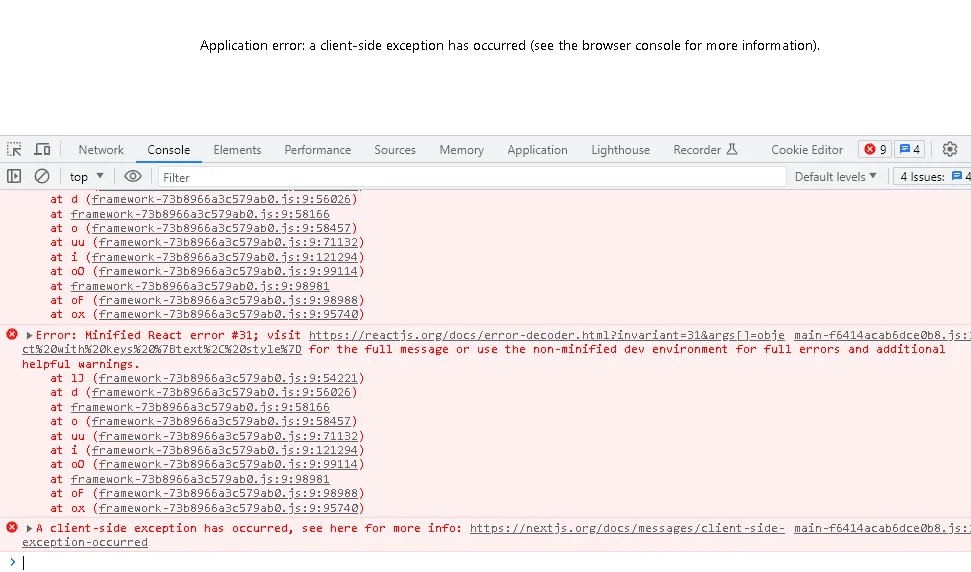Open framework link 9:54221 at lJ
The width and height of the screenshot is (971, 572).
coord(228,378)
